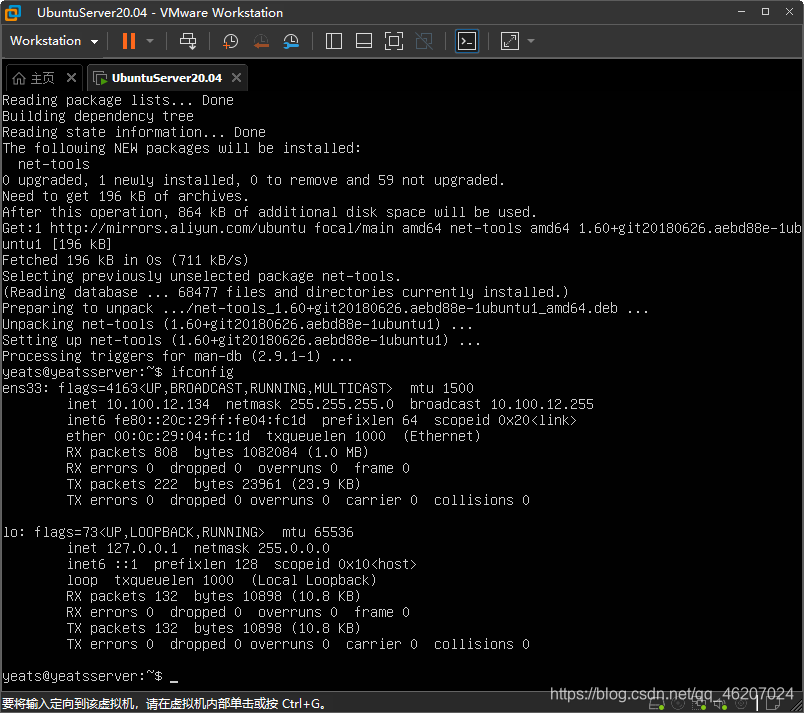Expand the stretch display options arrow
The image size is (804, 713).
click(531, 41)
